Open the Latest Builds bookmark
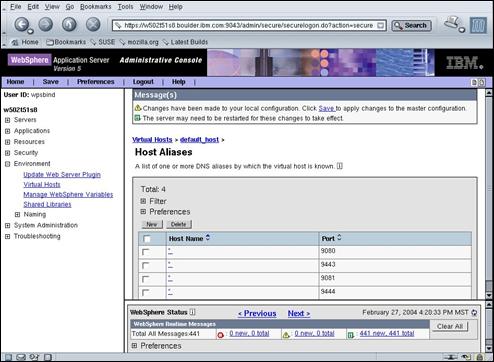Image resolution: width=494 pixels, height=362 pixels. coord(185,42)
